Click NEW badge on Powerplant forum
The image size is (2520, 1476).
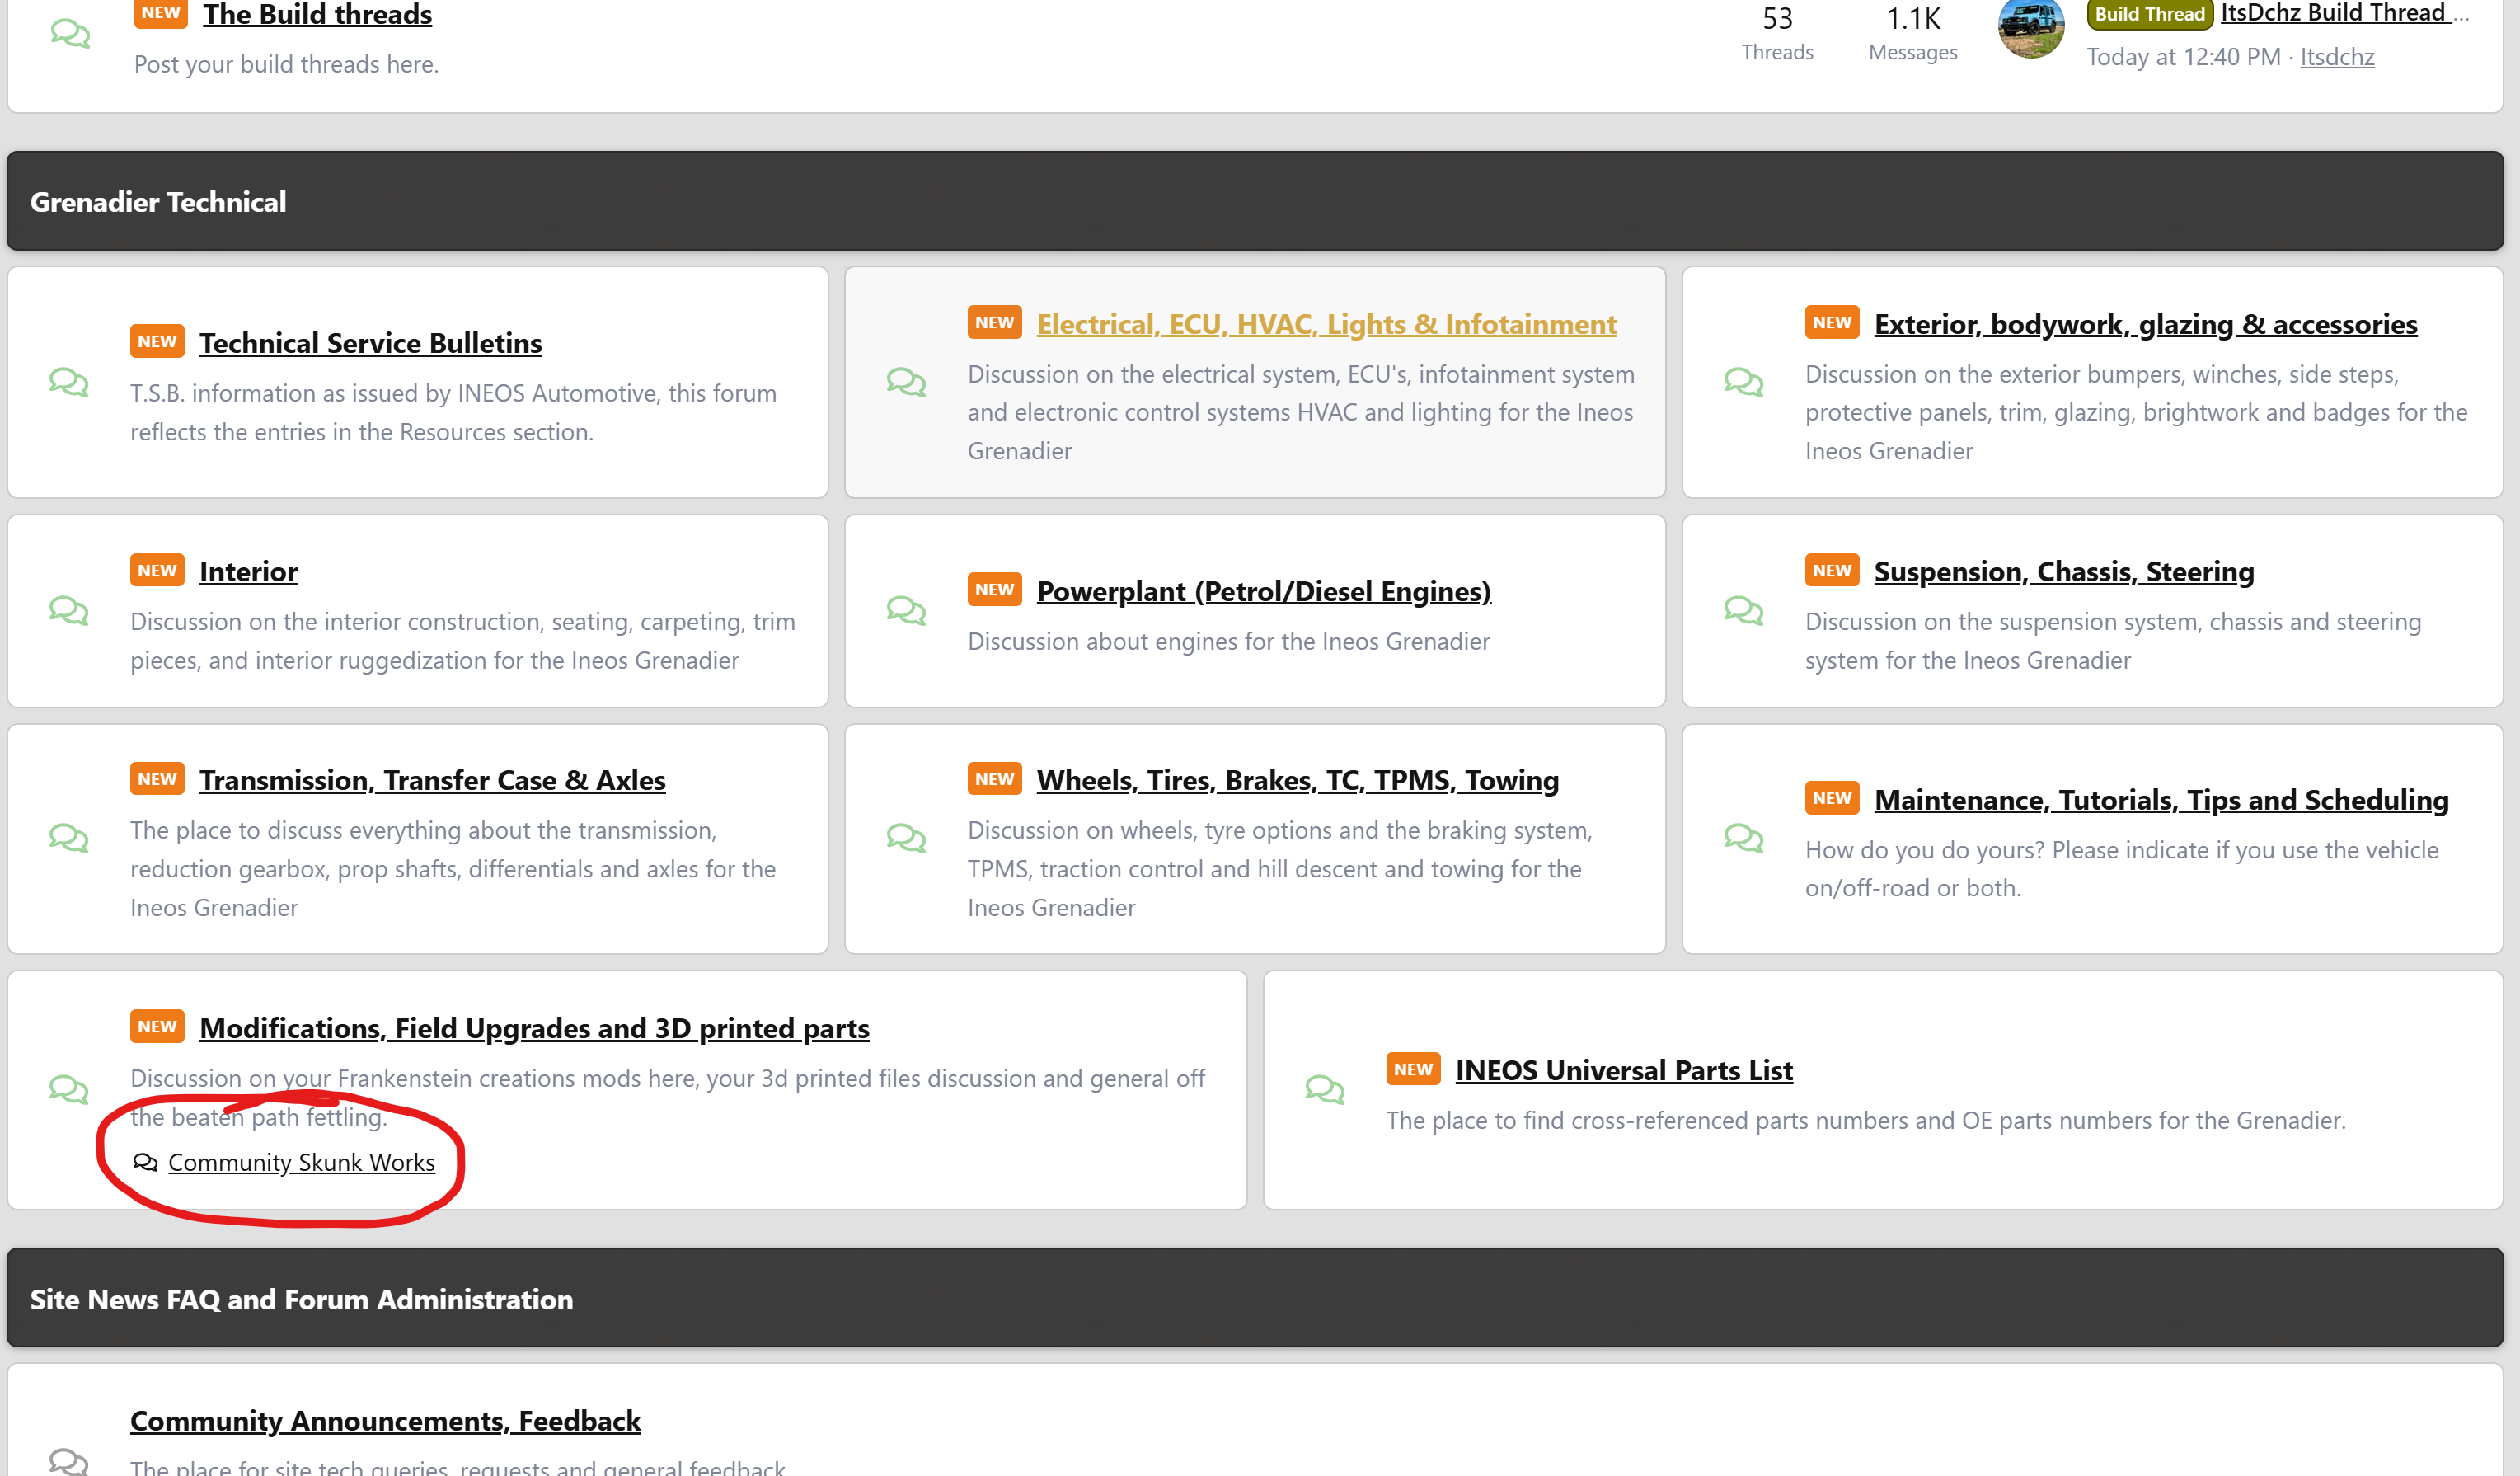[995, 589]
